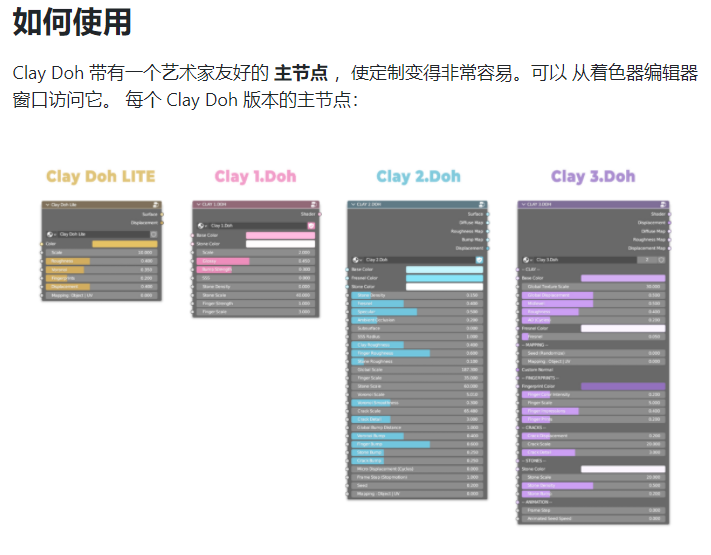This screenshot has height=555, width=711.
Task: Click node group icon in Clay 2.Doh header
Action: click(480, 204)
